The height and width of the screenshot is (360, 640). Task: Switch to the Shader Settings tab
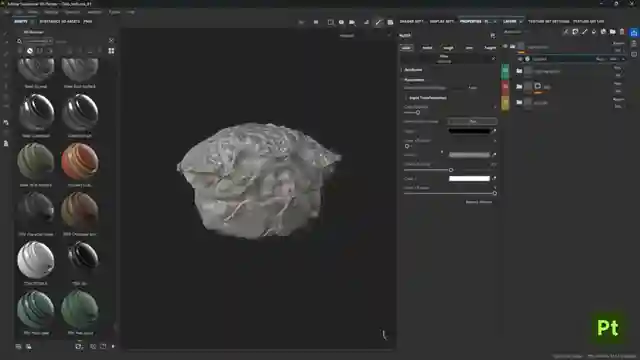pyautogui.click(x=411, y=22)
